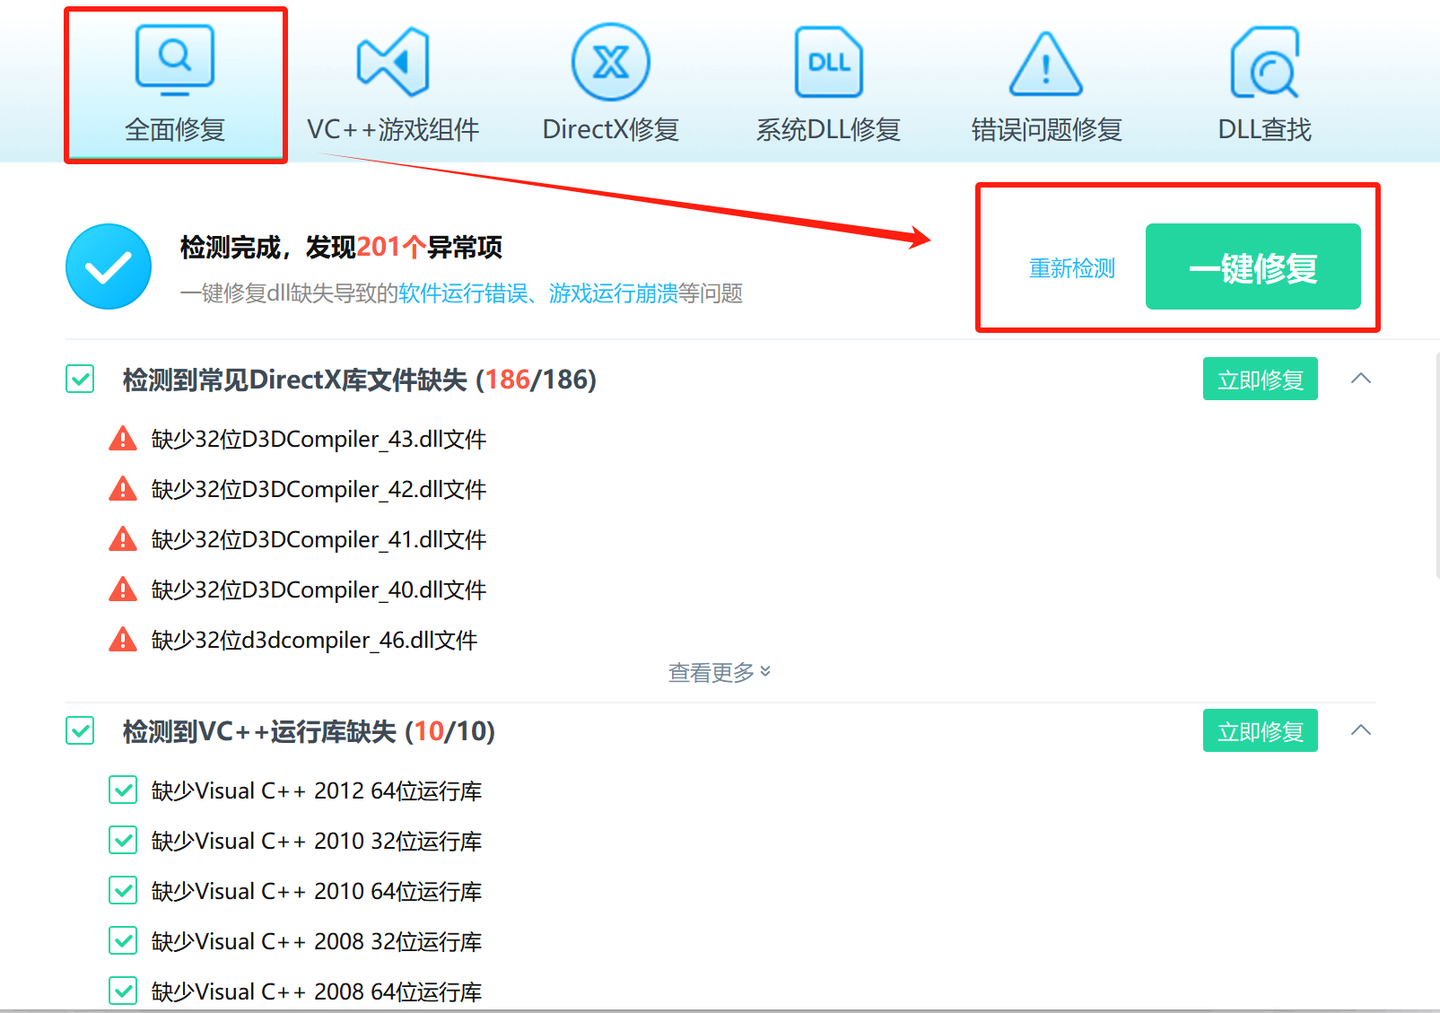The image size is (1440, 1013).
Task: Click 立即修复 for the VC++运行库 section
Action: pyautogui.click(x=1260, y=730)
